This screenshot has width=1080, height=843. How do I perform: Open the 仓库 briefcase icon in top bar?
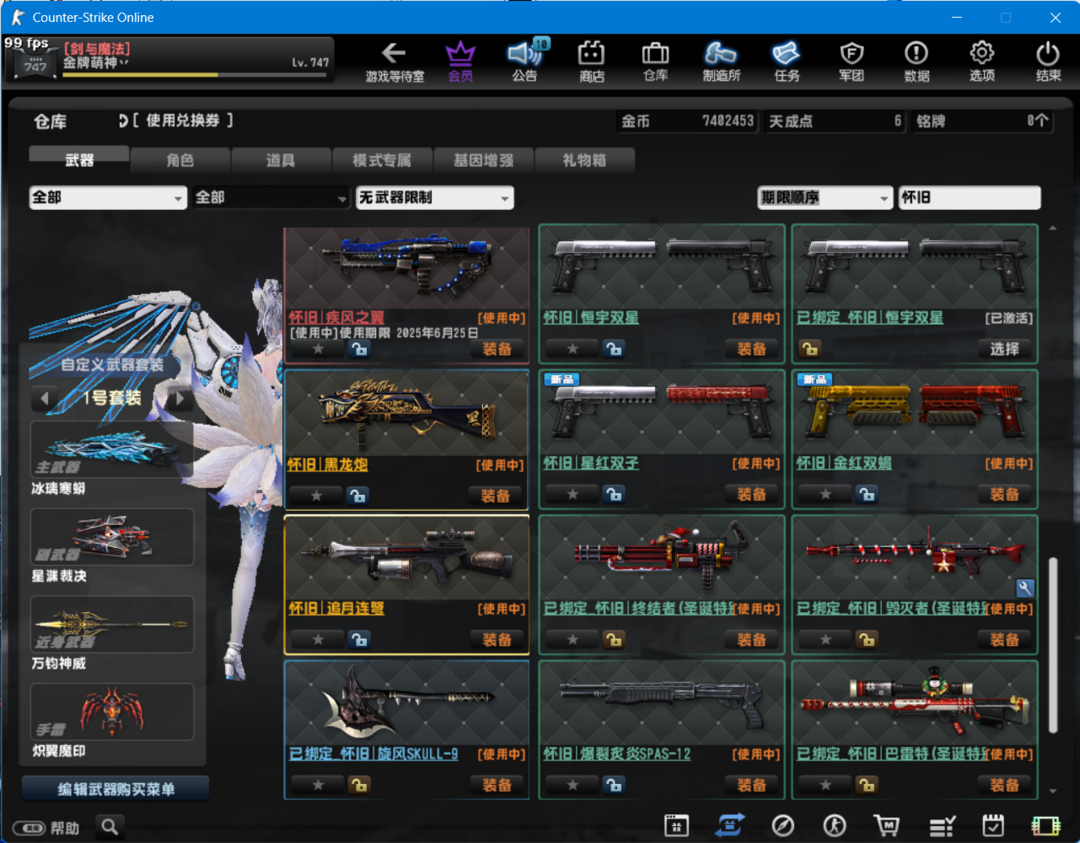tap(655, 61)
